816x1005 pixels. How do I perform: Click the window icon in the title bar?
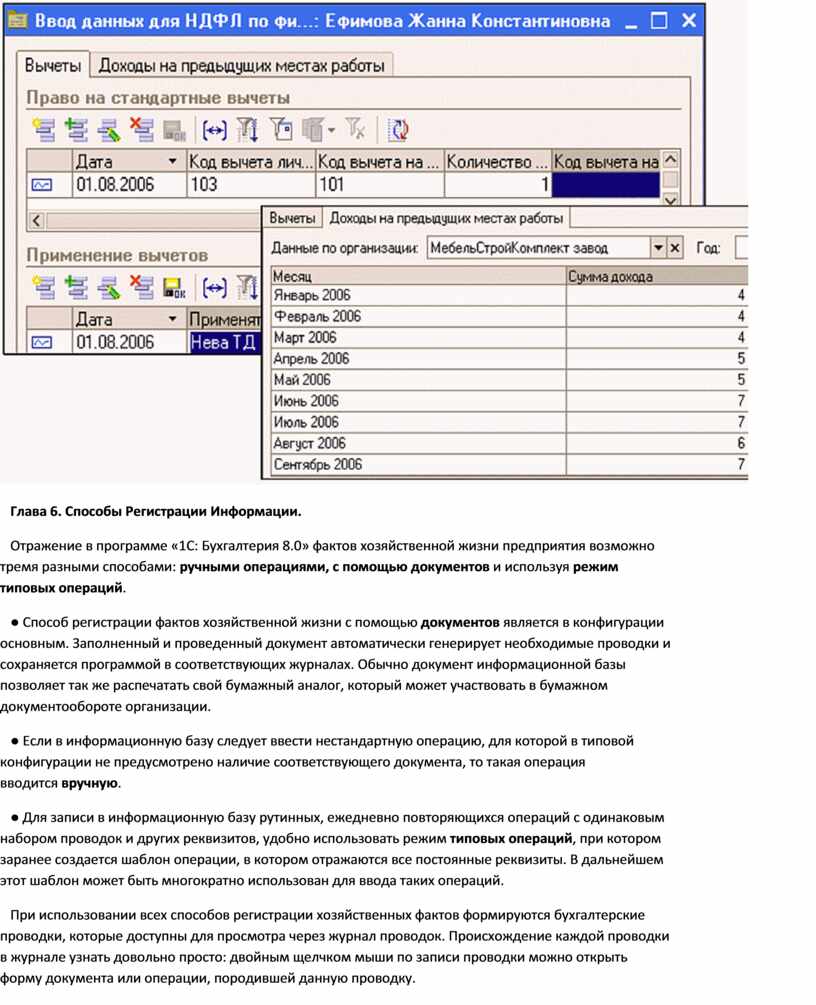pos(17,21)
